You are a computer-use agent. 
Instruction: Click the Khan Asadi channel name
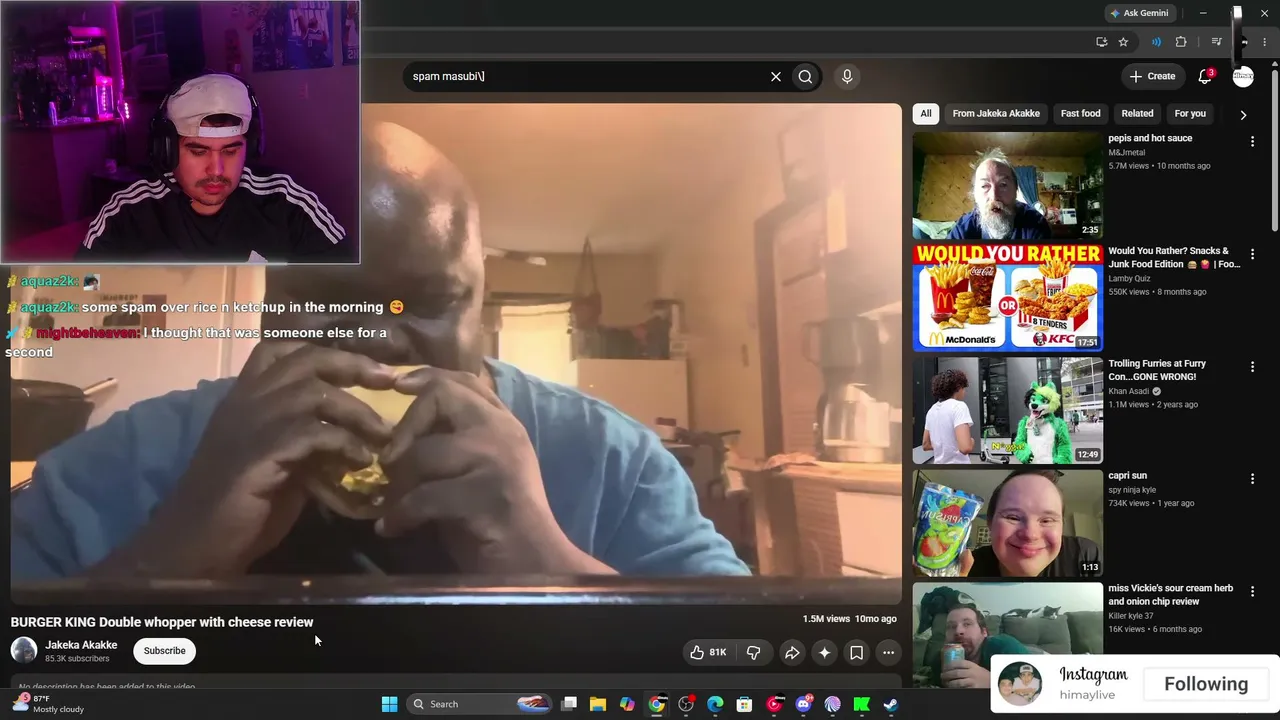tap(1129, 391)
